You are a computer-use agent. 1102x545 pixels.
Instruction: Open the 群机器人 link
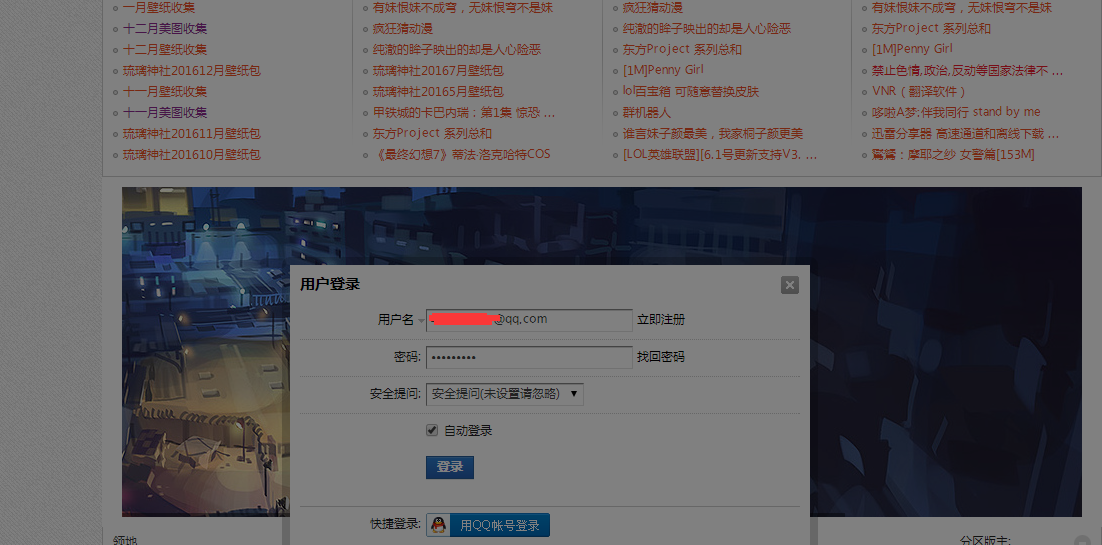click(x=647, y=113)
